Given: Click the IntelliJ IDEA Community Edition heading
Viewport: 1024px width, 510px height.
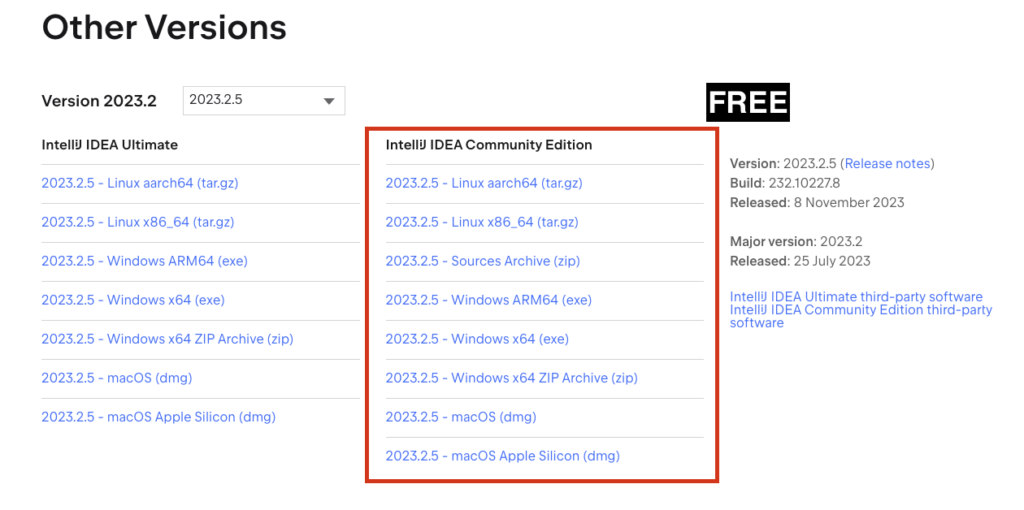Looking at the screenshot, I should click(x=489, y=145).
